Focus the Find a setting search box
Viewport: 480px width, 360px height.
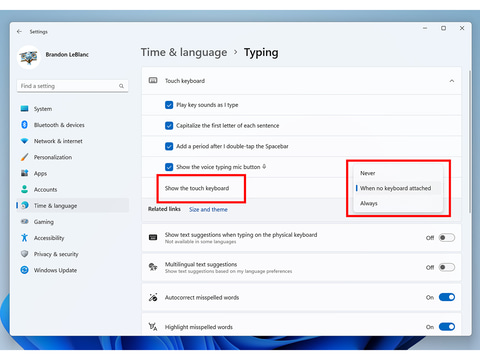tap(72, 86)
